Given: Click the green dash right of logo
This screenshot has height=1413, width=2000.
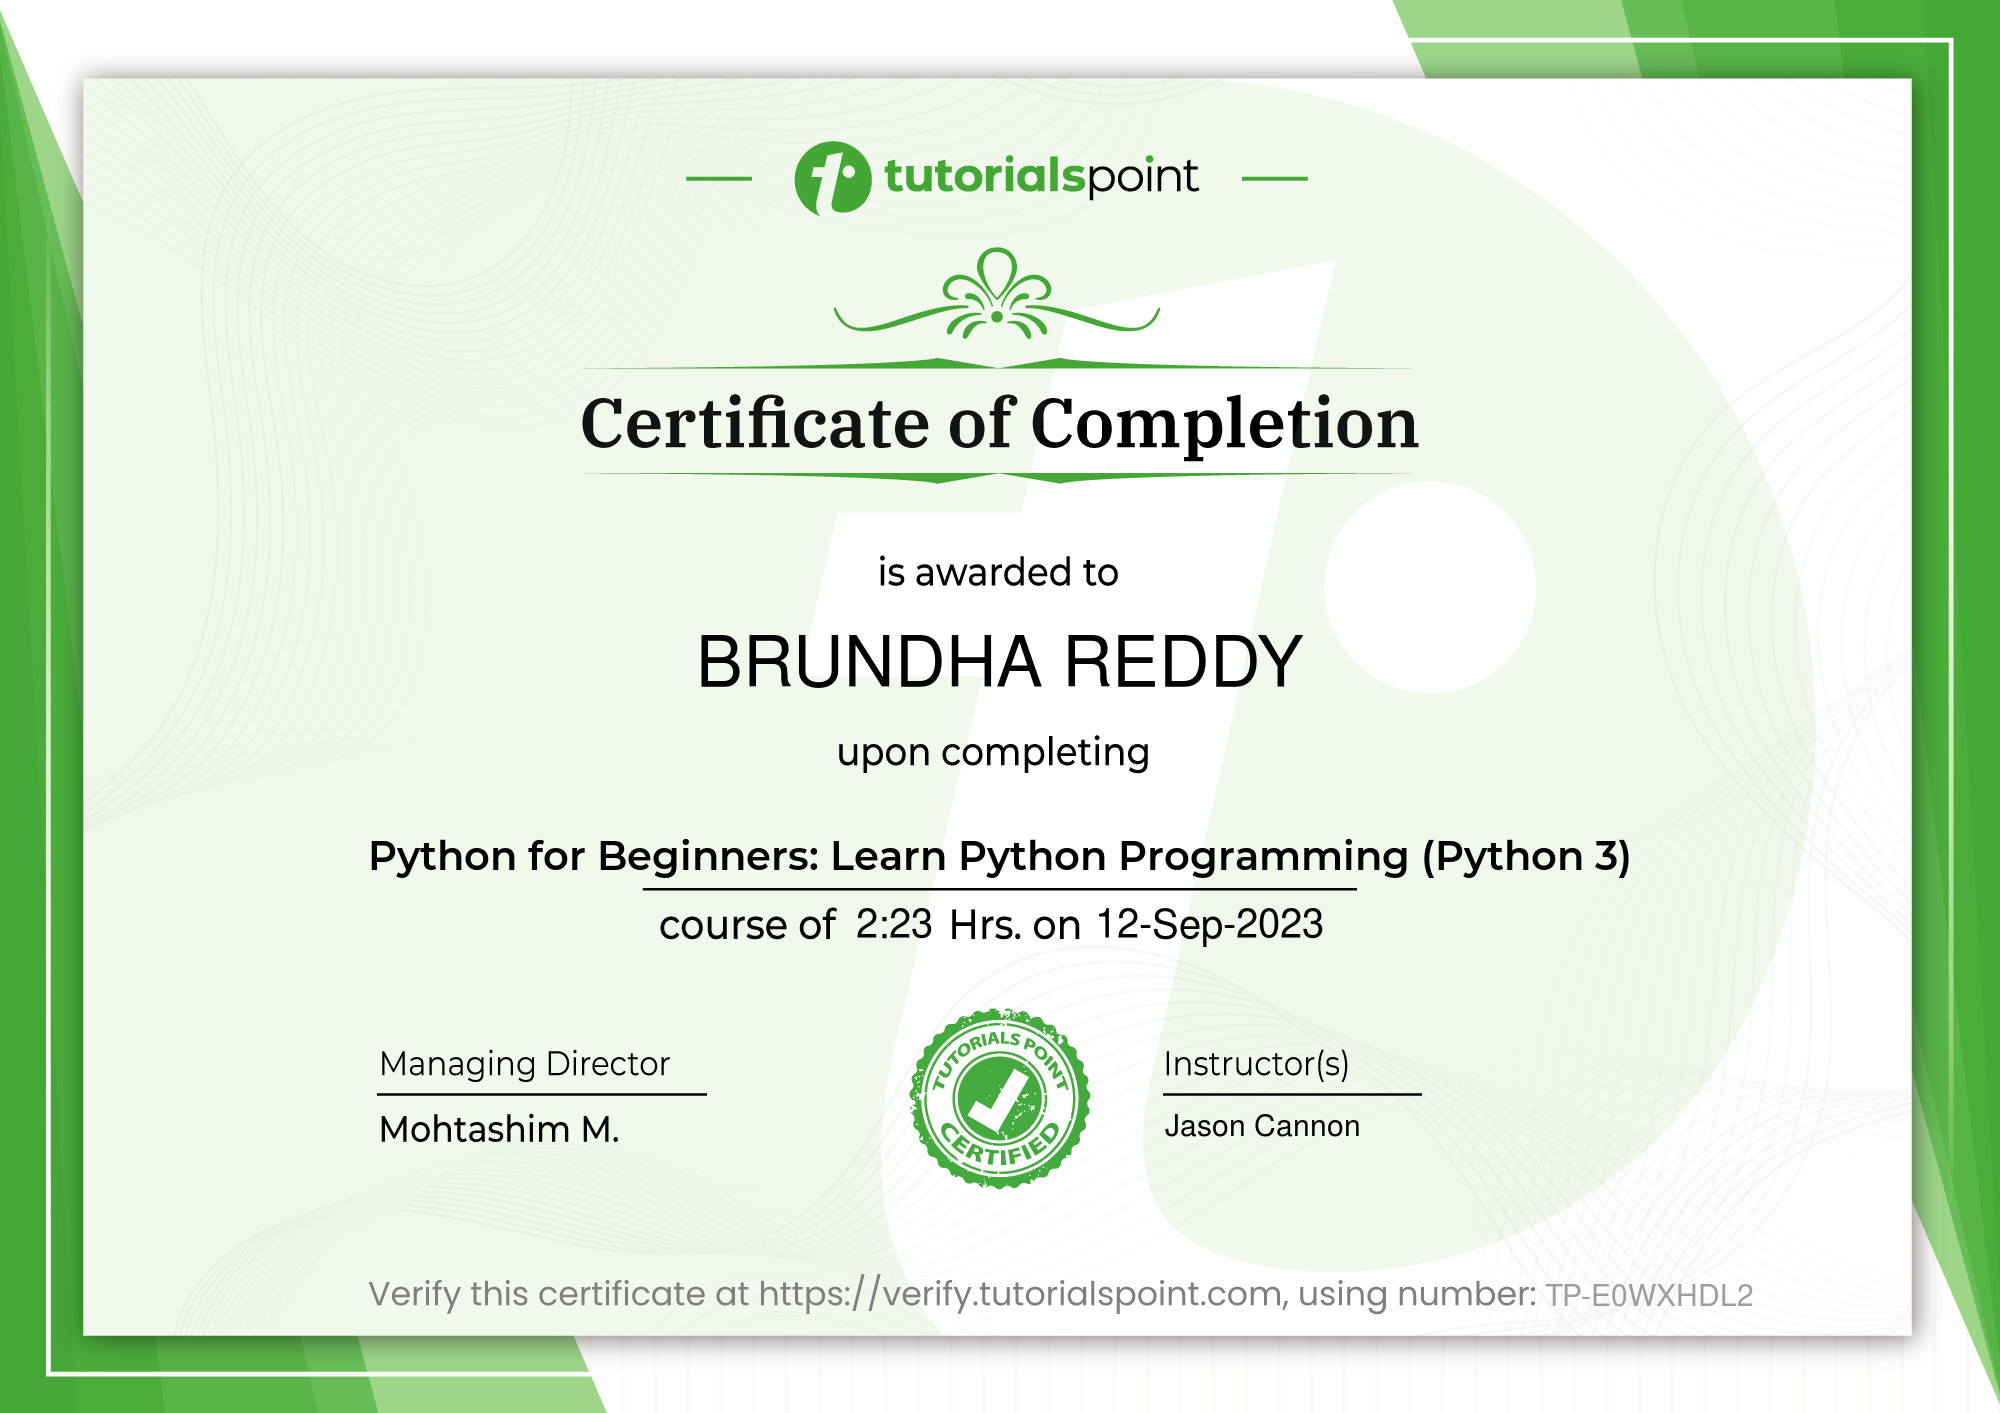Looking at the screenshot, I should coord(1274,179).
